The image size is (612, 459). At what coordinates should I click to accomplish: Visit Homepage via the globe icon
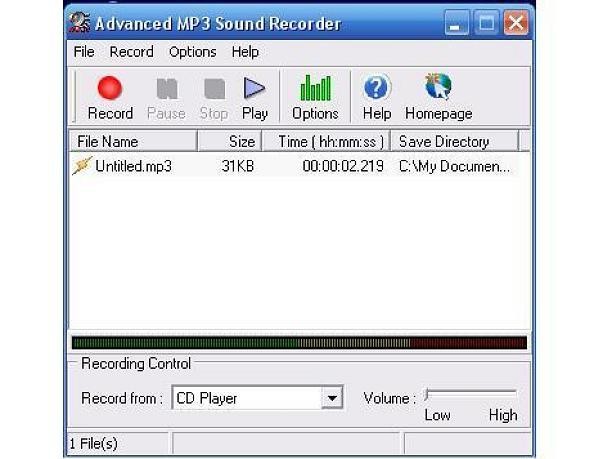439,98
